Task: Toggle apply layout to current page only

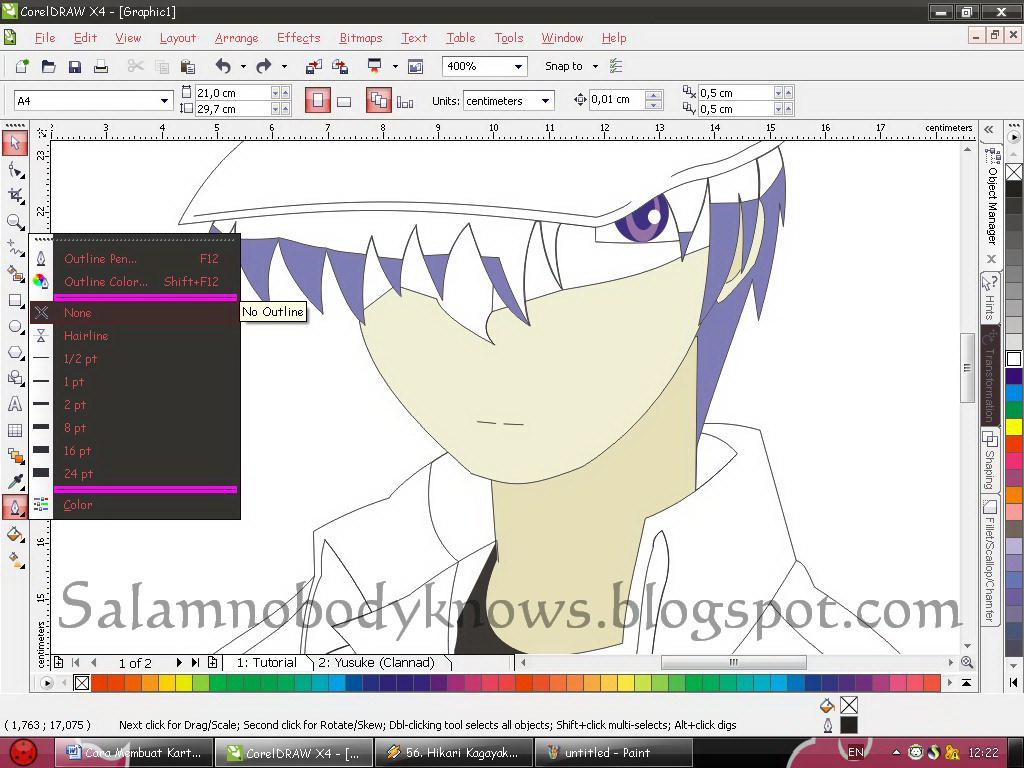Action: (x=405, y=101)
